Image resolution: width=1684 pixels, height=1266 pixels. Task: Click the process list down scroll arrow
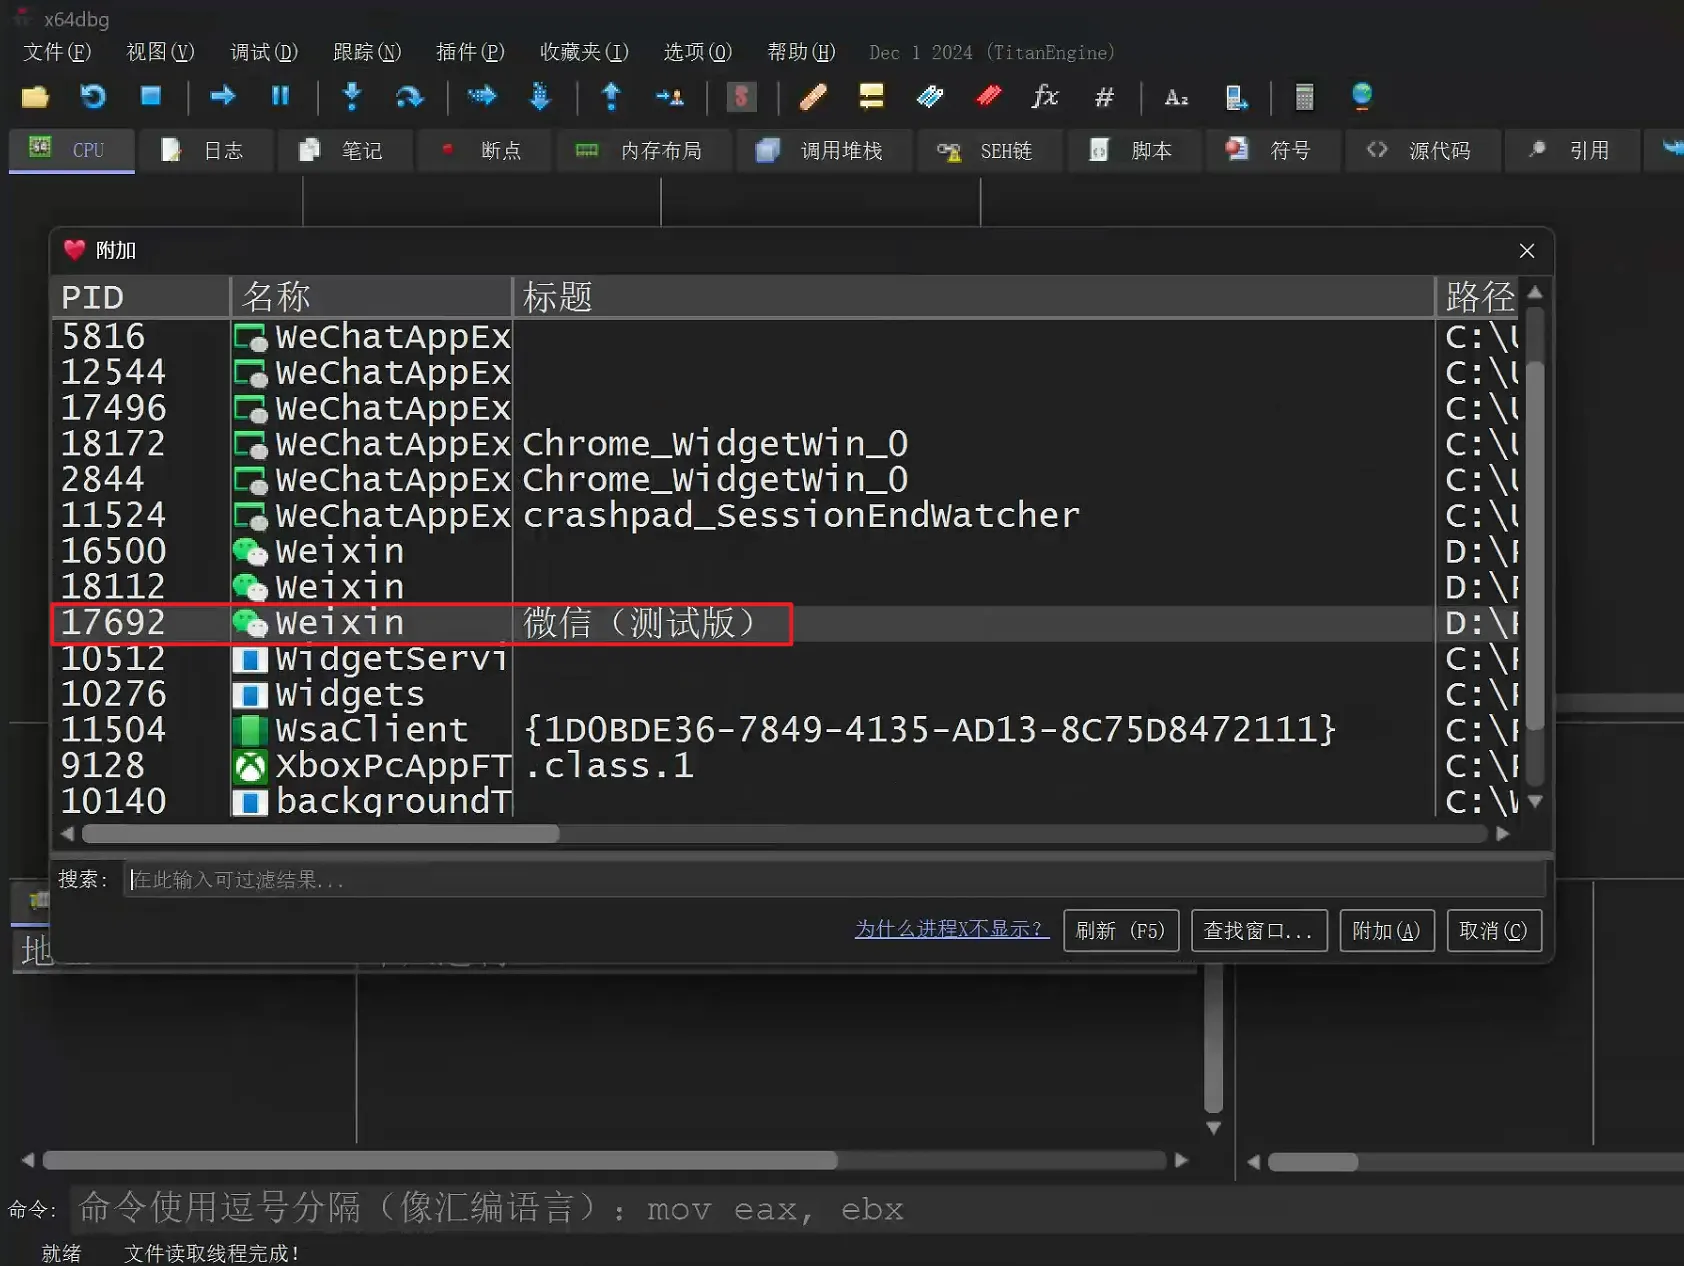1535,802
